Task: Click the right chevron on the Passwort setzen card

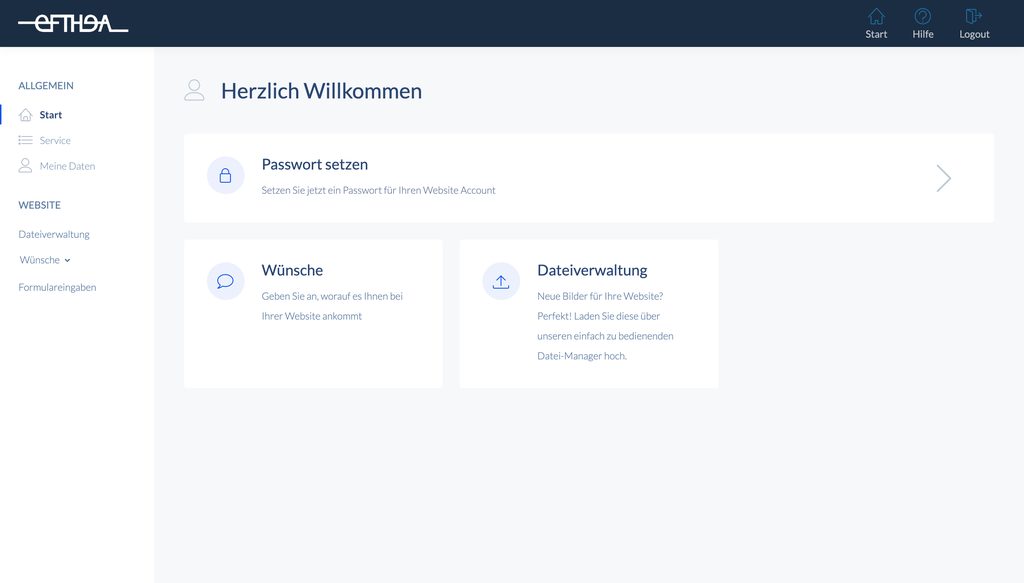Action: (943, 178)
